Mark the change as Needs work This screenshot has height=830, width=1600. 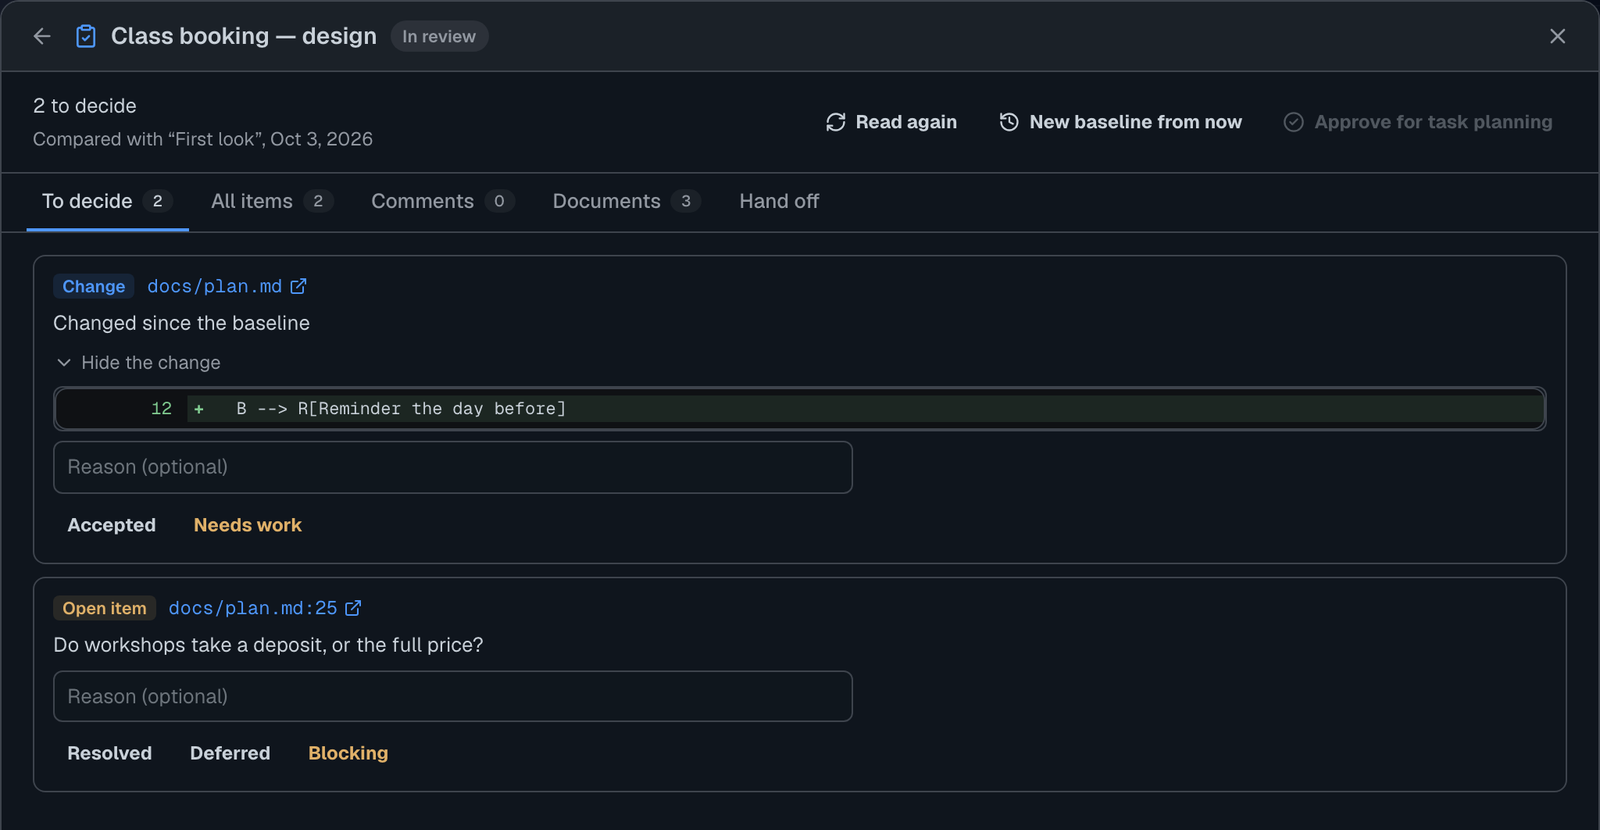click(x=248, y=525)
